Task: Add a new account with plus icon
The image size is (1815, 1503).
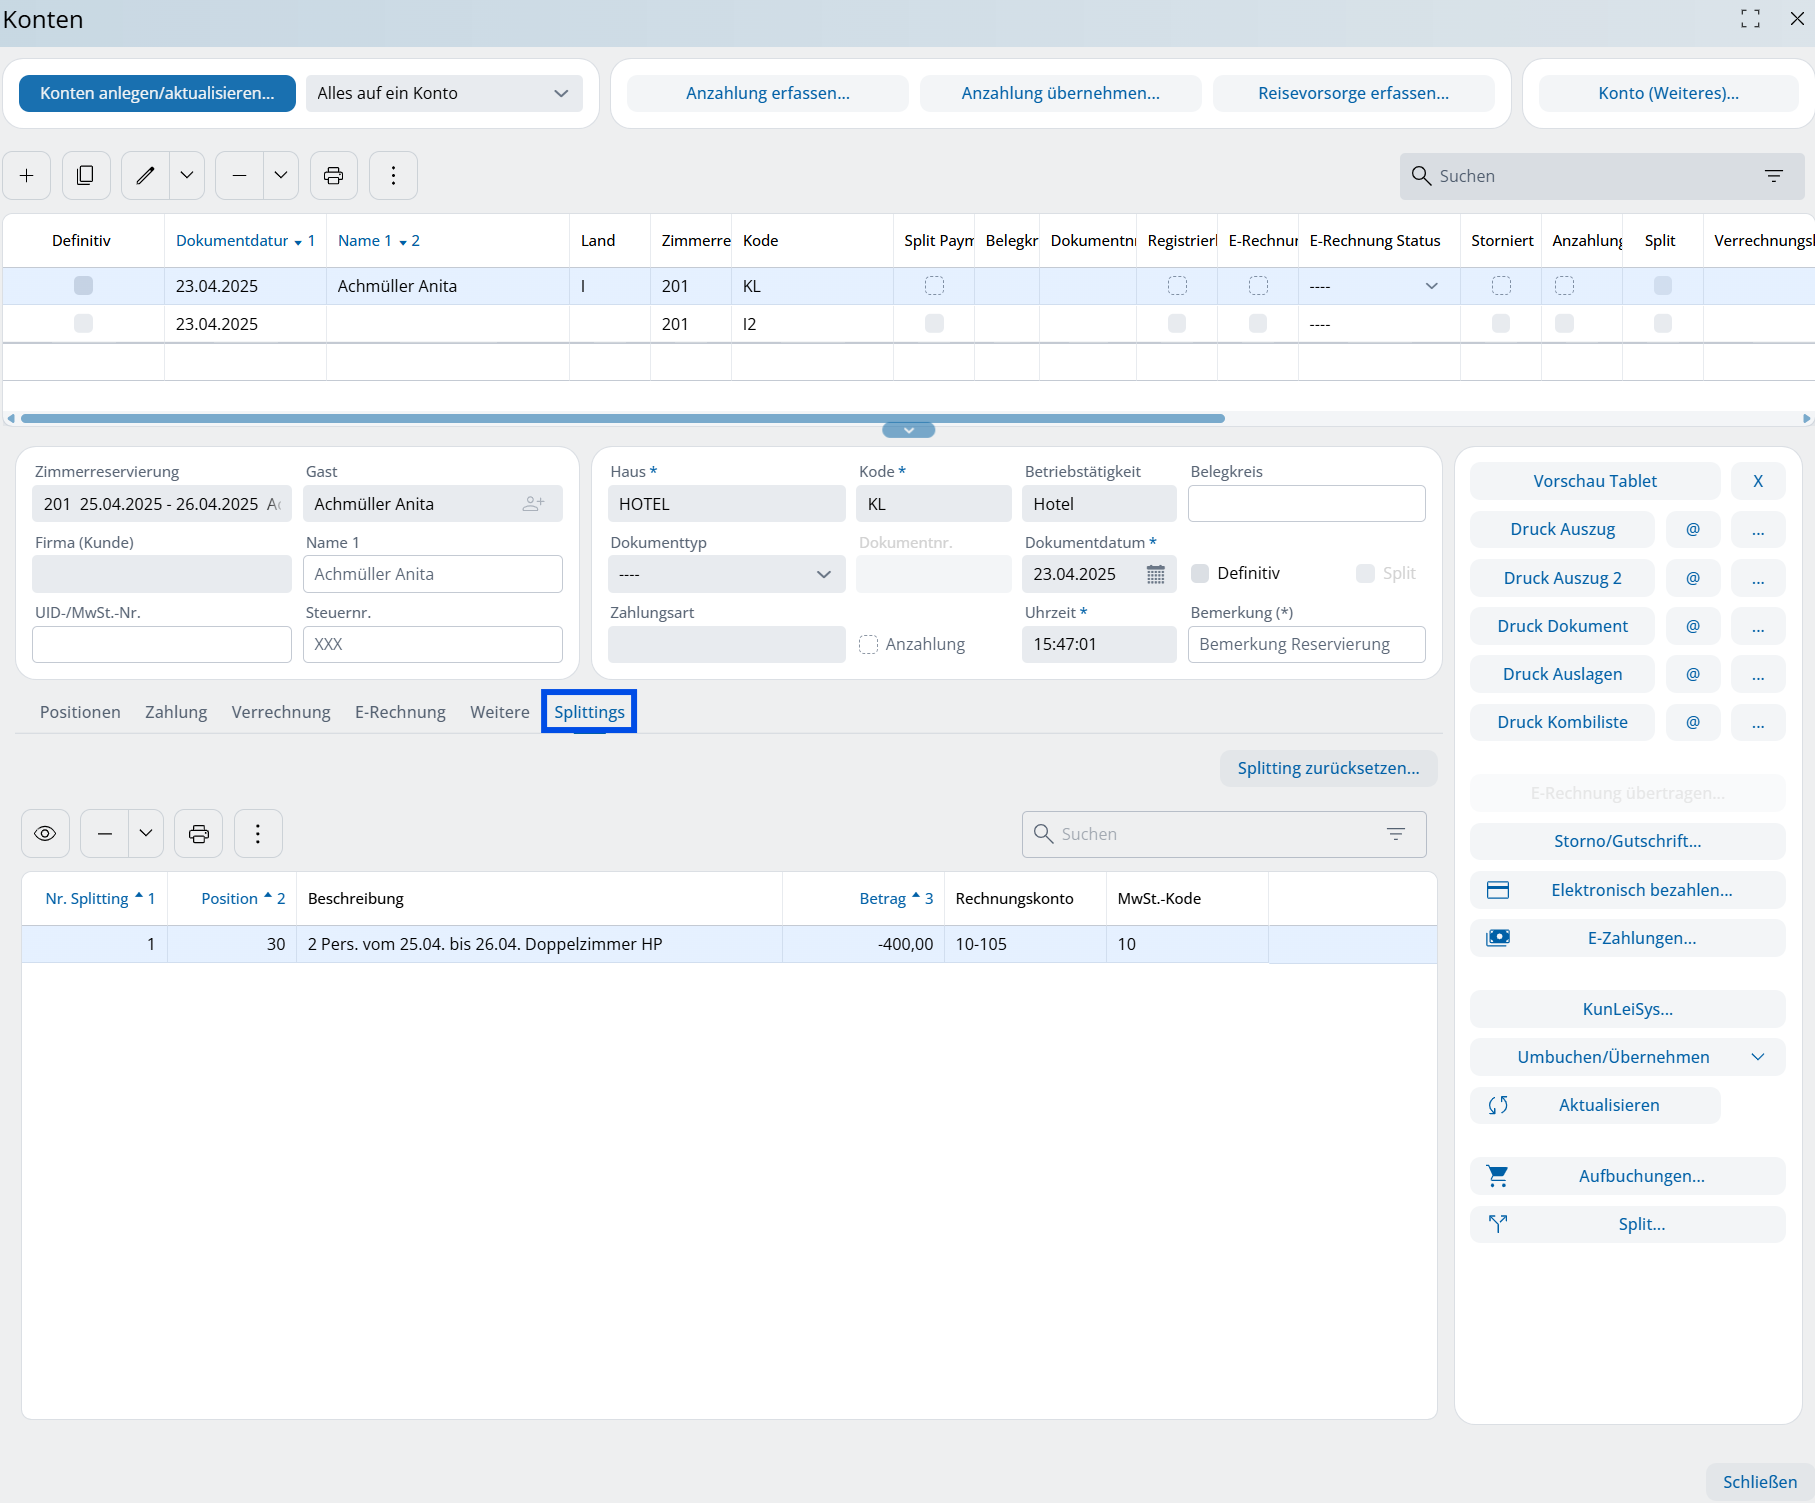Action: (x=27, y=176)
